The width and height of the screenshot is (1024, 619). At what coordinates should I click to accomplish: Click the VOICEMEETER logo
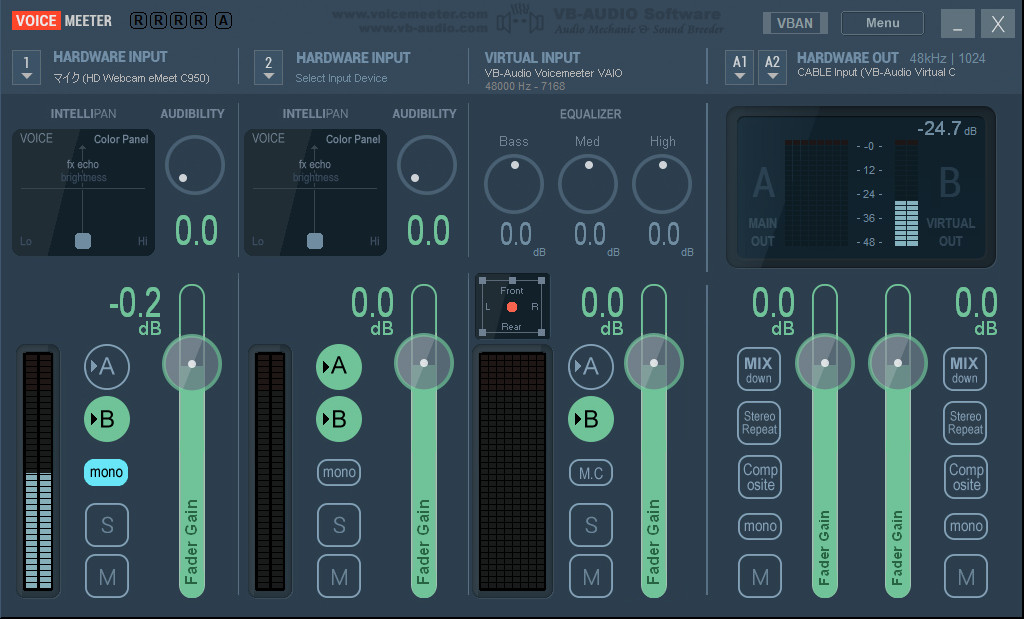point(62,21)
